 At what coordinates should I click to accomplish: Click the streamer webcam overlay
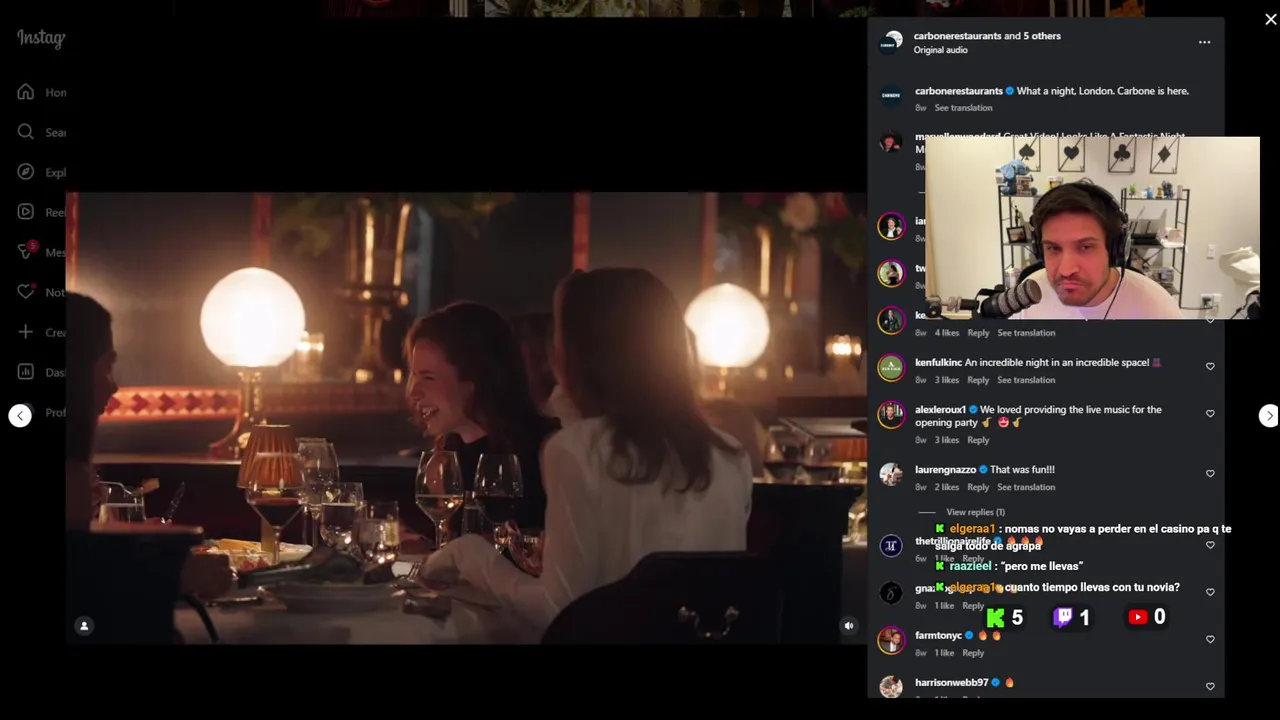tap(1092, 228)
